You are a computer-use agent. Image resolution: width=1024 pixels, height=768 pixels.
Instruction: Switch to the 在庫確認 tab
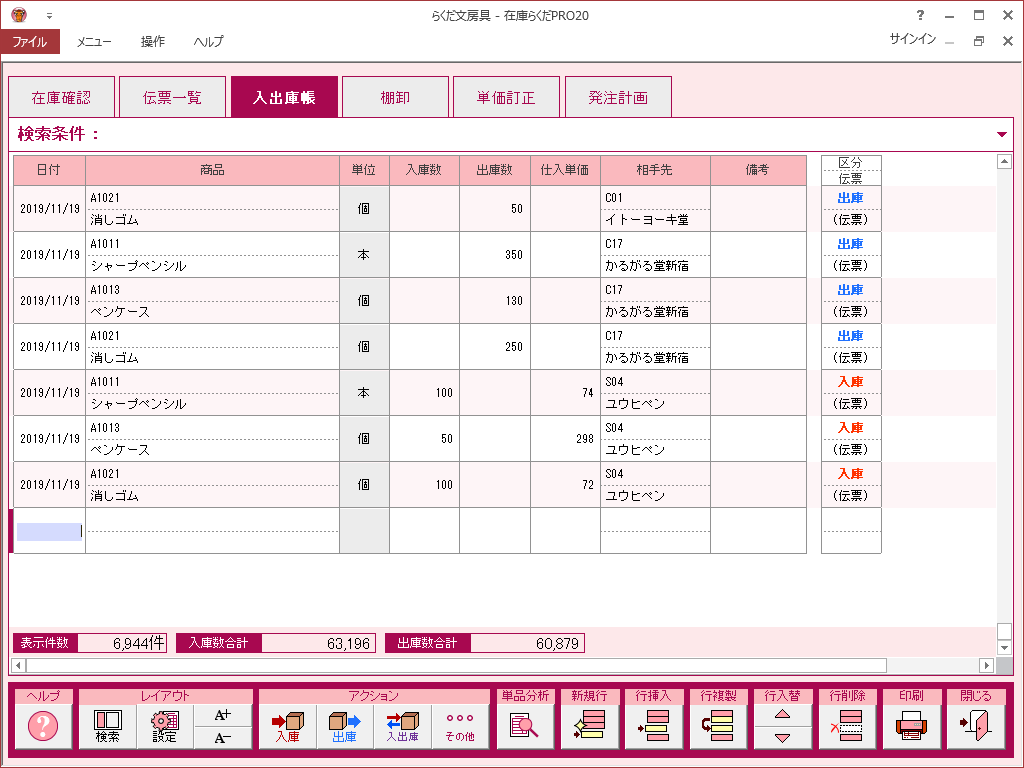pyautogui.click(x=61, y=98)
